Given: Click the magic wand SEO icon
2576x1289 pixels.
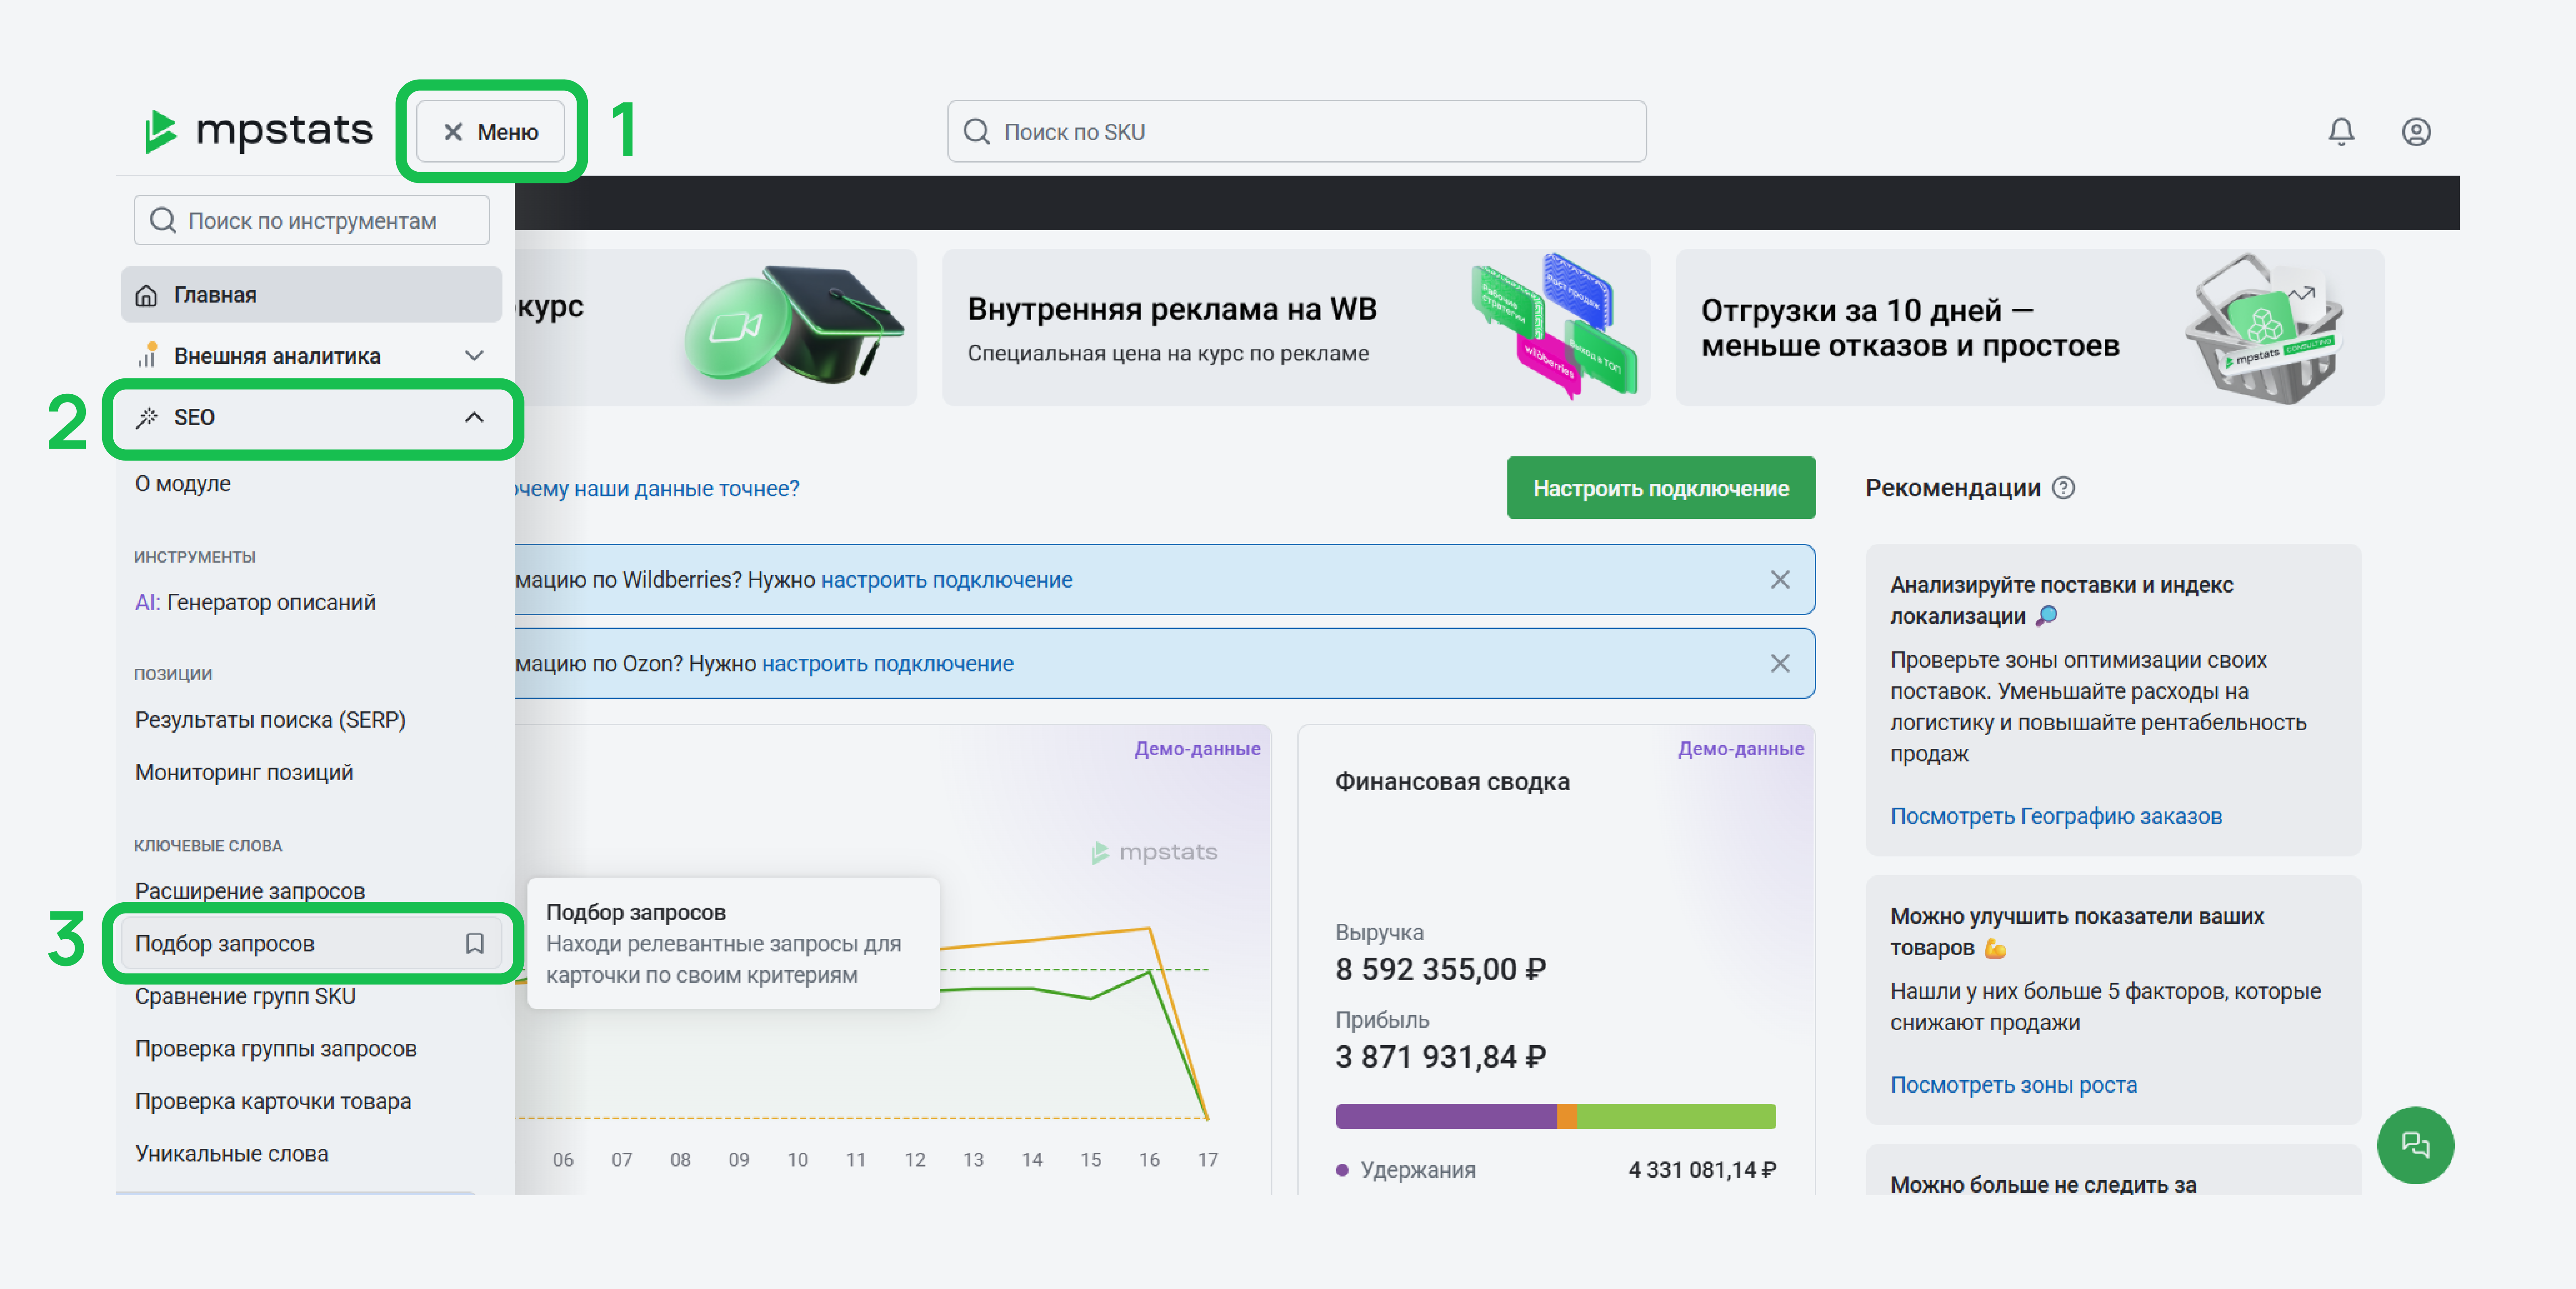Looking at the screenshot, I should [x=147, y=417].
